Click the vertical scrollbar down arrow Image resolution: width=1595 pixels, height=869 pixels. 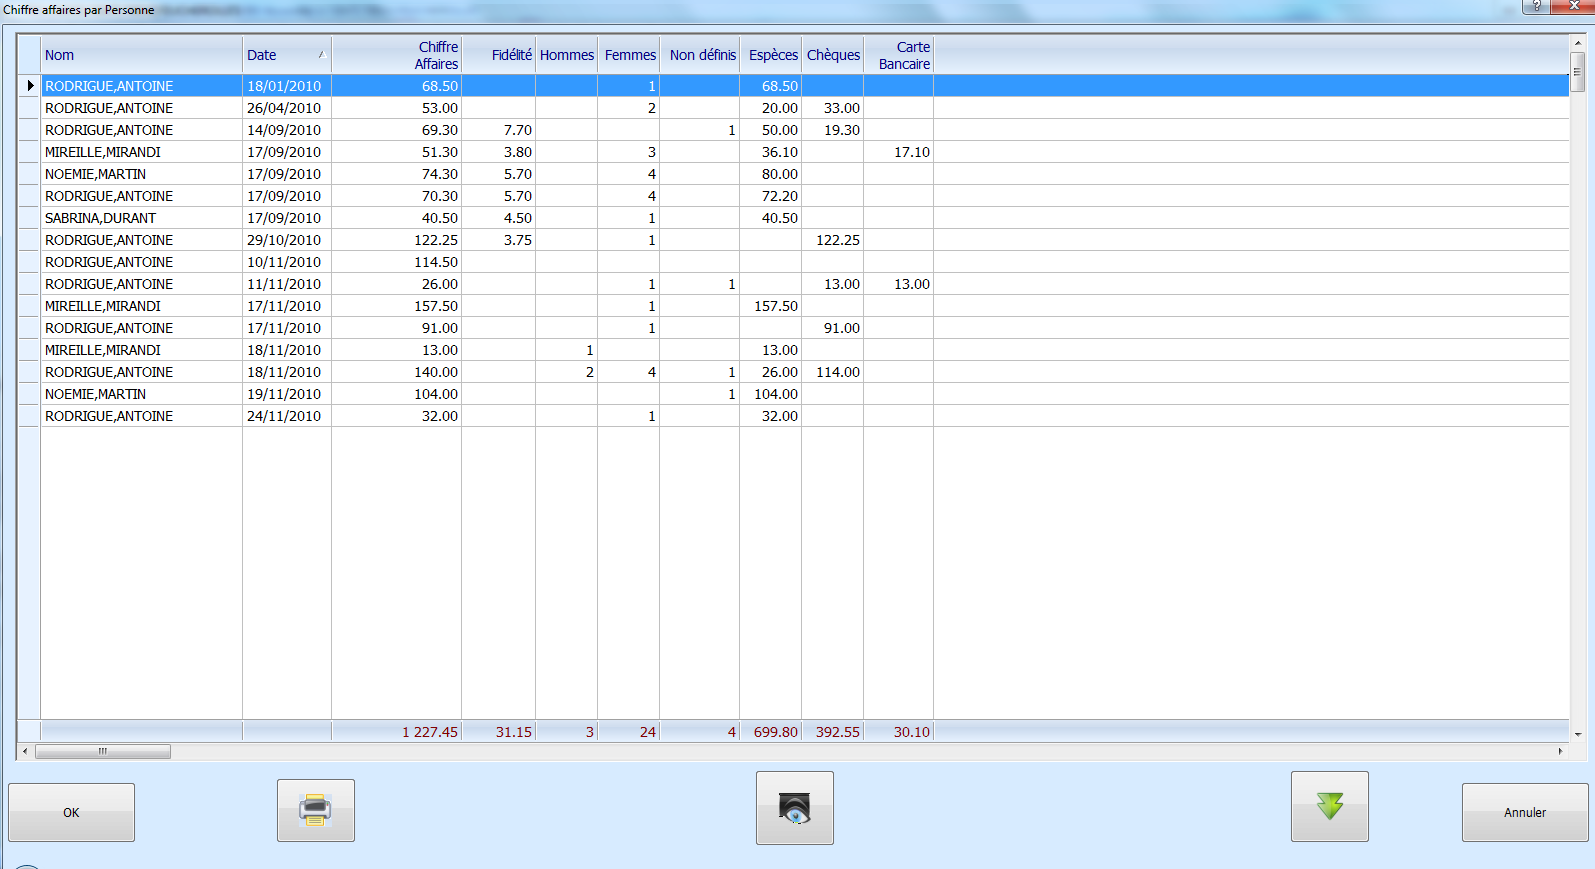click(1578, 734)
